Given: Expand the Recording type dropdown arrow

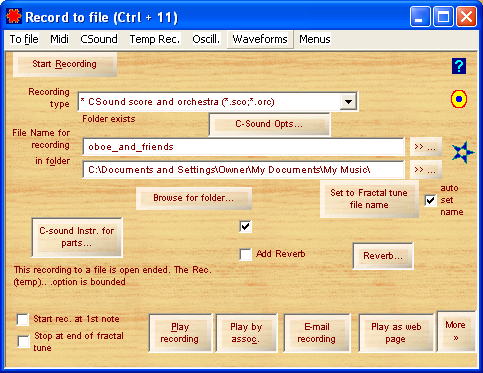Looking at the screenshot, I should [x=348, y=101].
